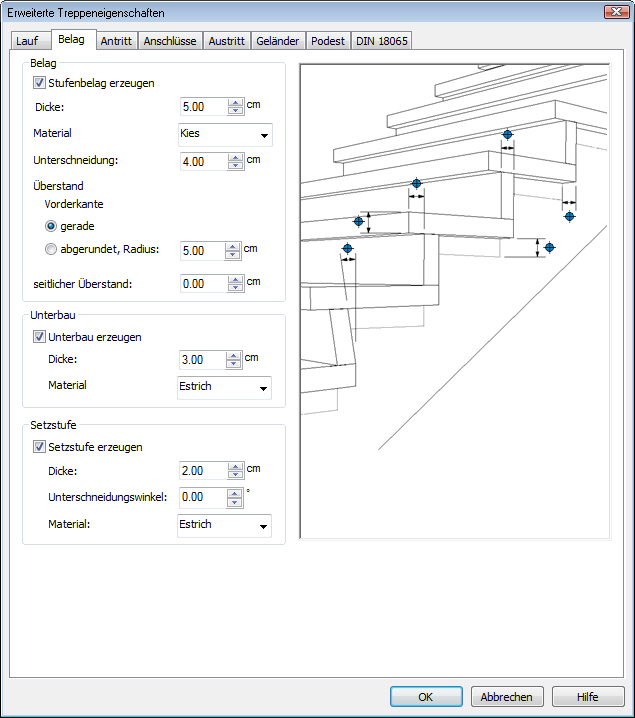Click the Unterbau Dicke field with 3.00
This screenshot has width=635, height=718.
202,360
